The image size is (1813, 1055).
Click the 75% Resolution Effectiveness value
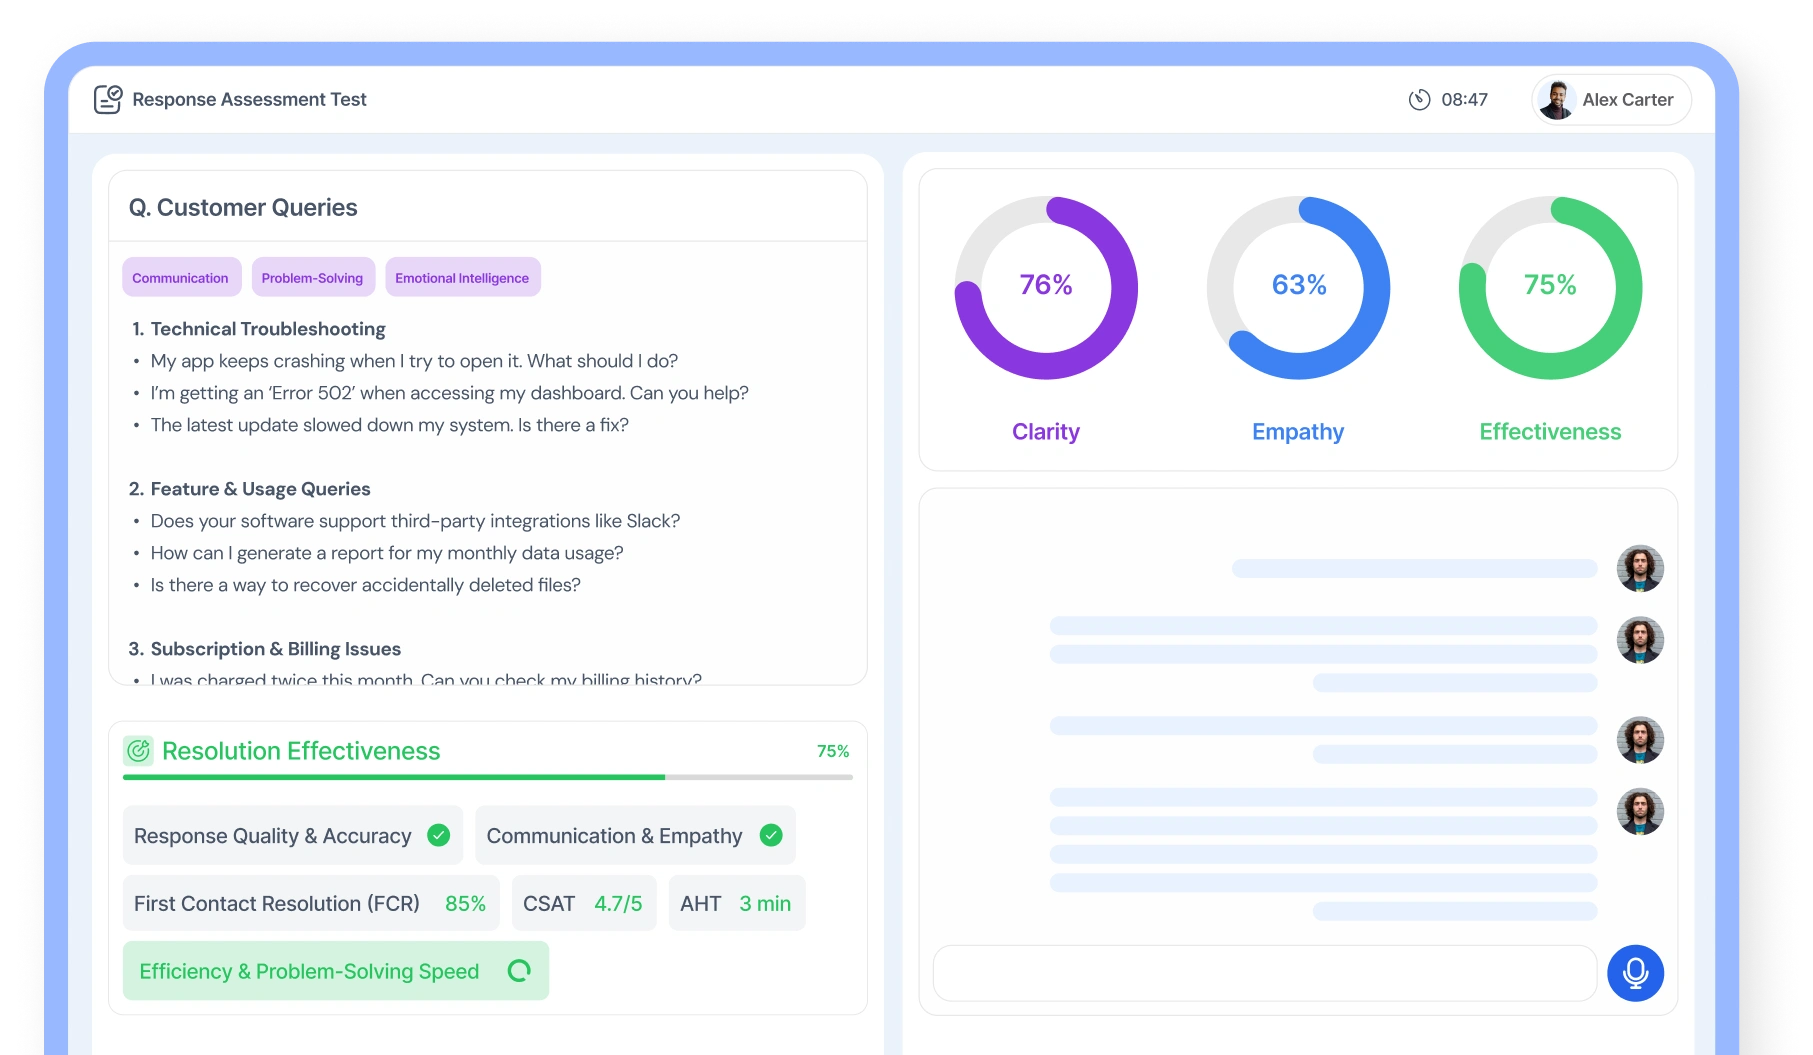coord(833,751)
